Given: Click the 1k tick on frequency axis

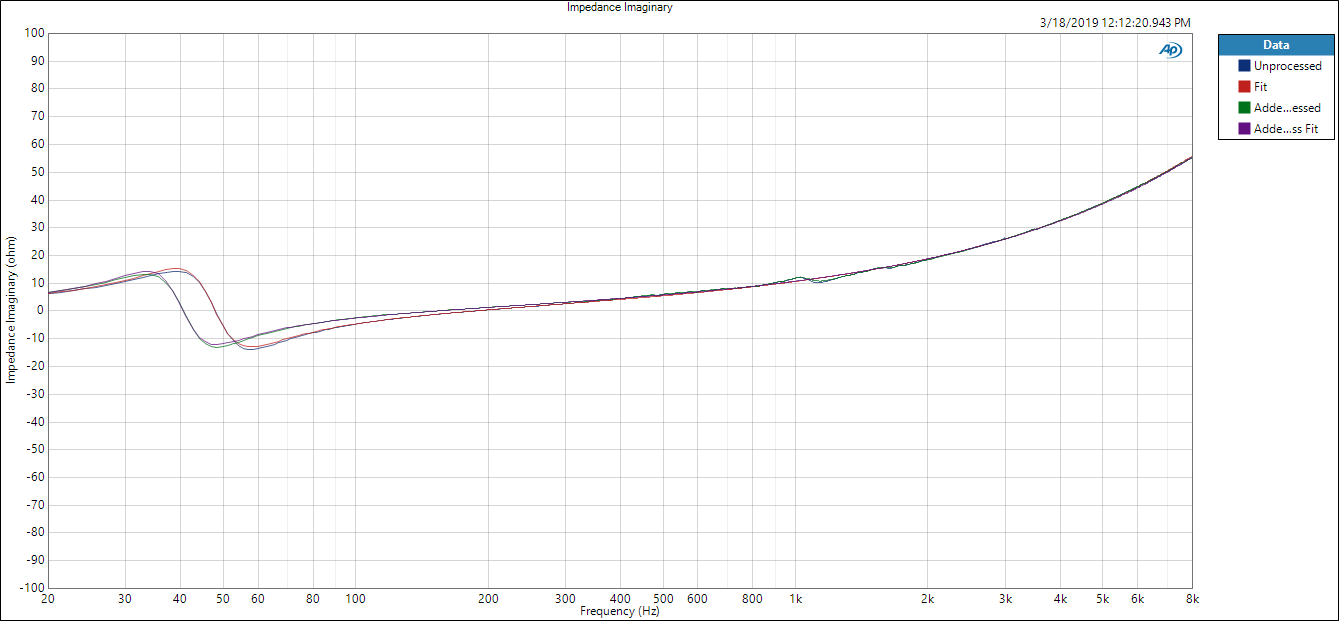Looking at the screenshot, I should click(x=796, y=599).
